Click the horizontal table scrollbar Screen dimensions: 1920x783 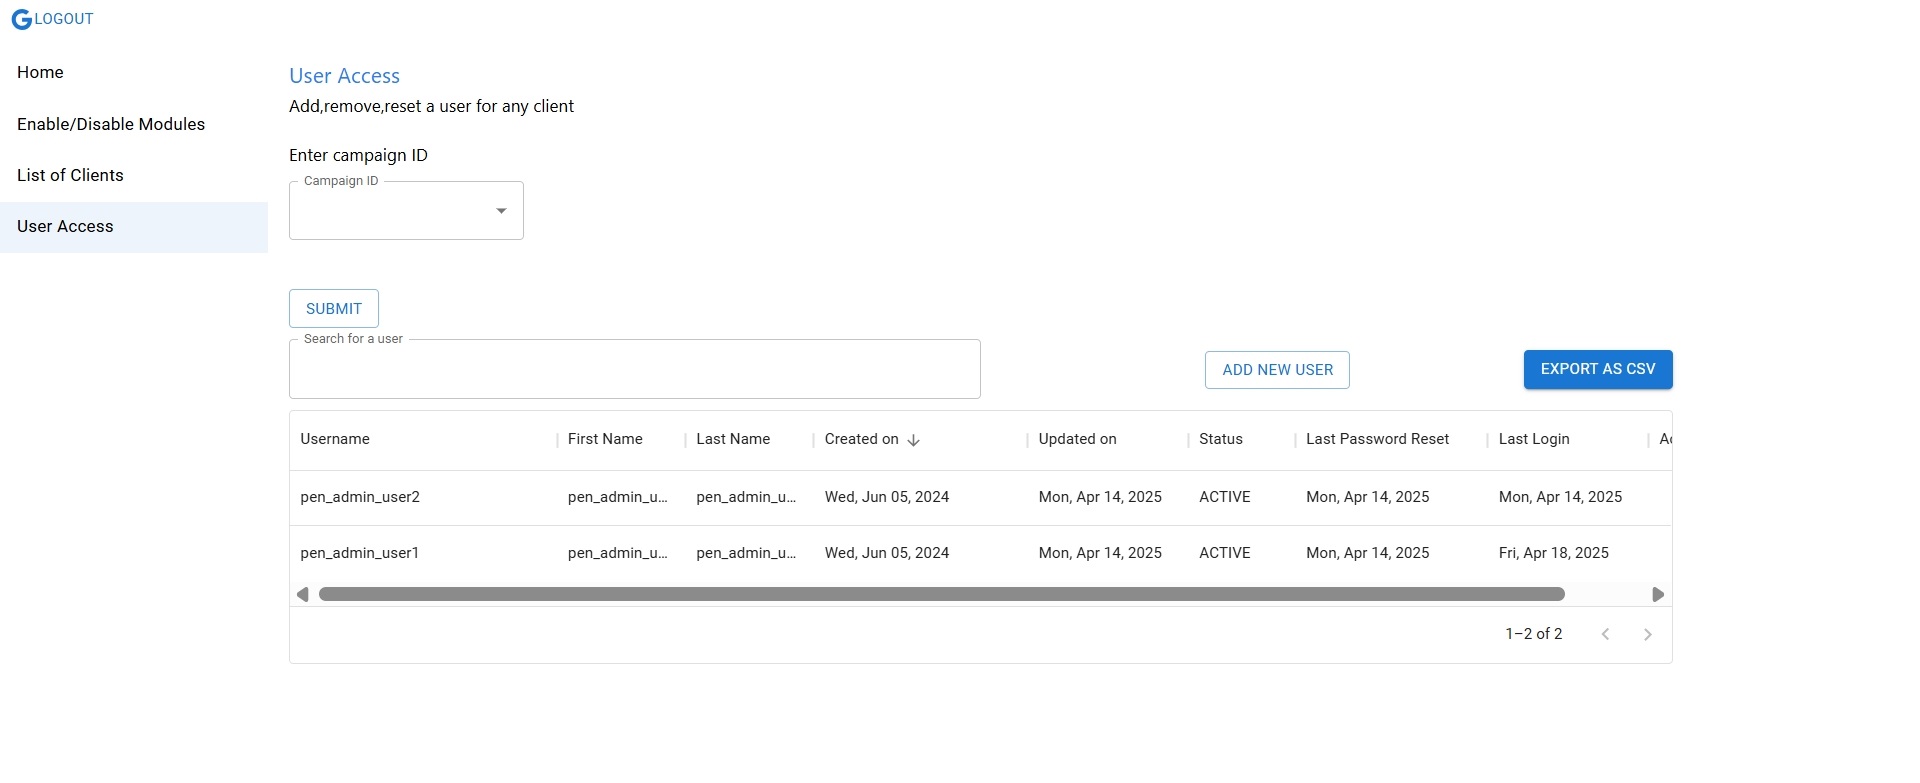pyautogui.click(x=941, y=595)
